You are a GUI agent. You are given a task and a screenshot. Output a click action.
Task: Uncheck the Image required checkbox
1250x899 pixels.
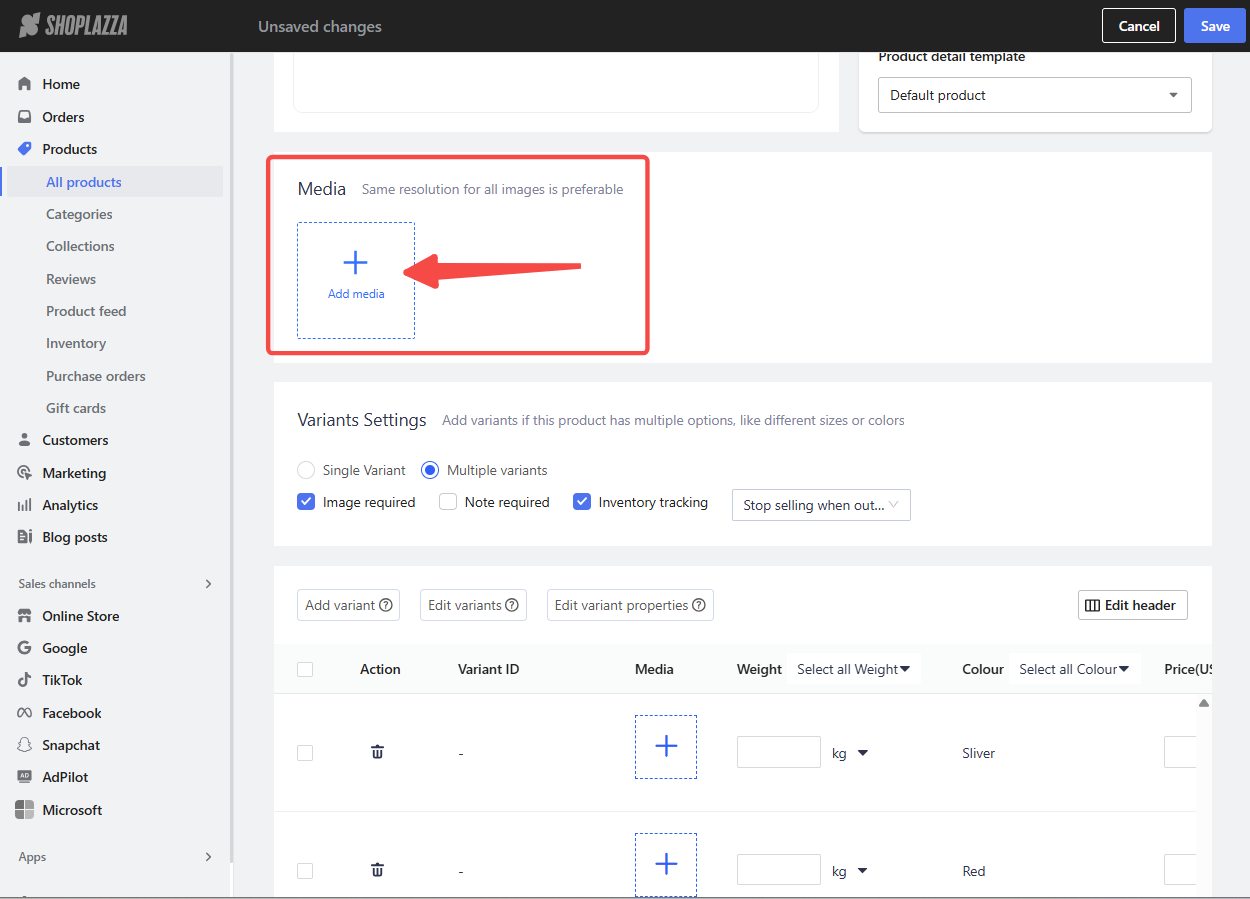306,502
